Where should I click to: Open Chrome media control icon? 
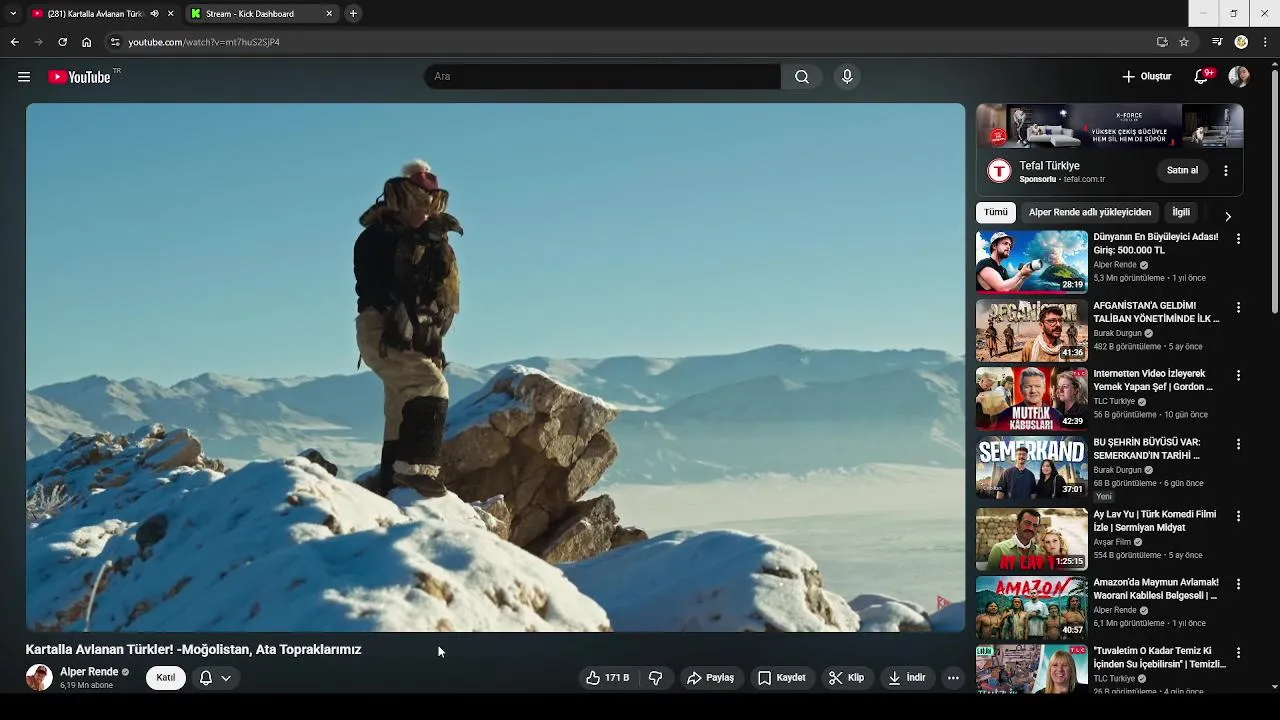(1217, 42)
